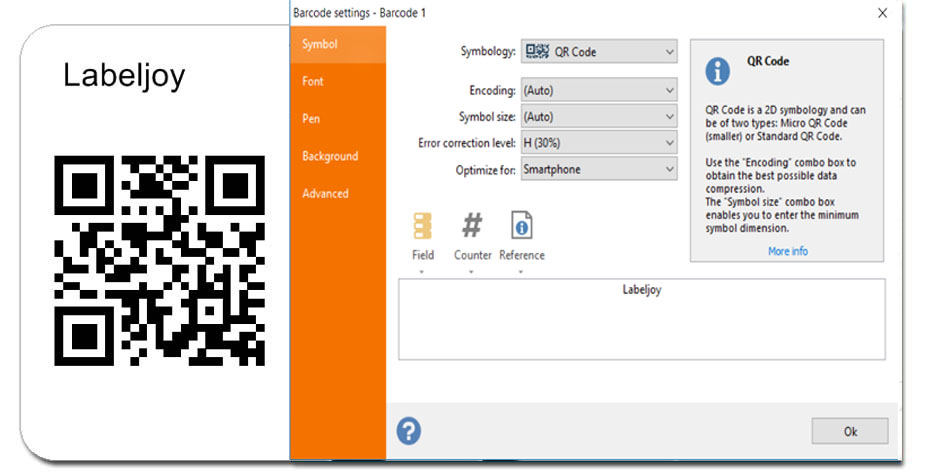925x475 pixels.
Task: Select the Labeljoy text on the label
Action: tap(124, 77)
